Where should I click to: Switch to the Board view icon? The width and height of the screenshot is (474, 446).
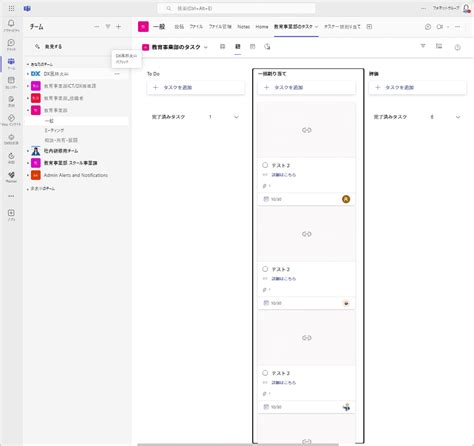238,47
